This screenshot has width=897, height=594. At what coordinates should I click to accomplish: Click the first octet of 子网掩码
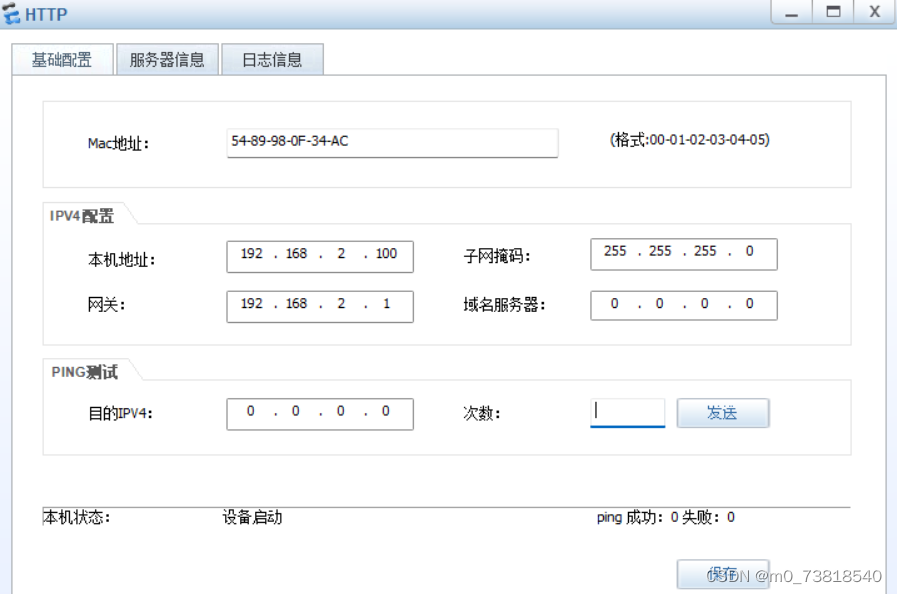[x=614, y=253]
